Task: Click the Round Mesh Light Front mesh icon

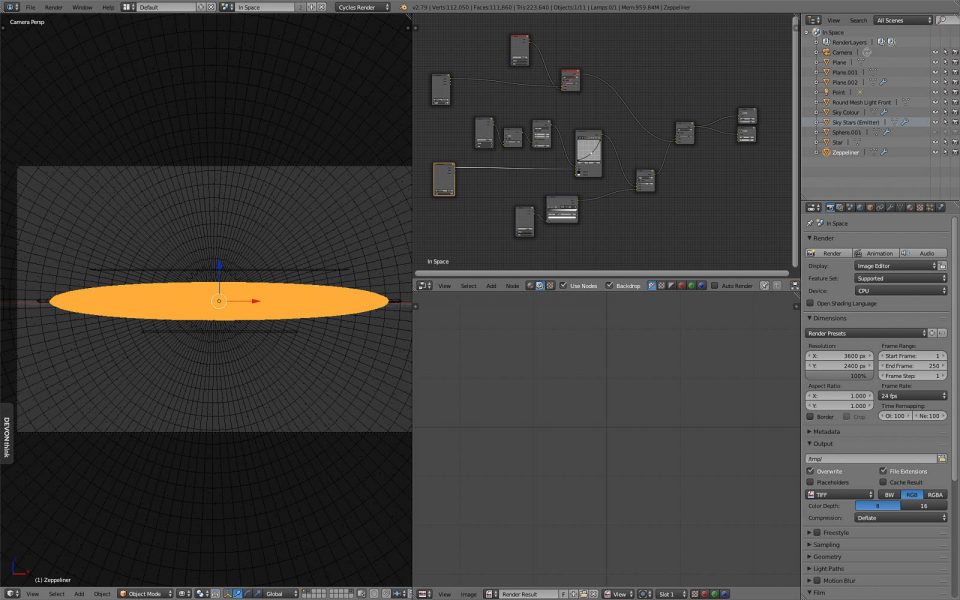Action: click(826, 102)
